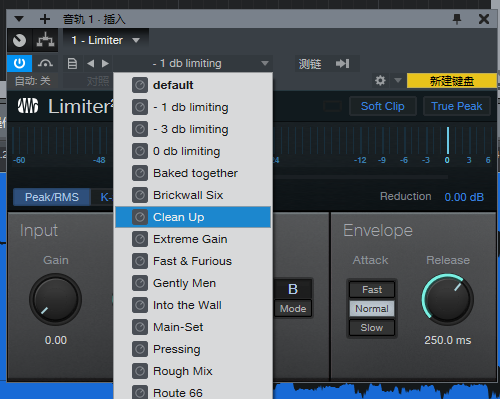Viewport: 500px width, 399px height.
Task: Click the Release value 250.0 ms
Action: pyautogui.click(x=448, y=340)
